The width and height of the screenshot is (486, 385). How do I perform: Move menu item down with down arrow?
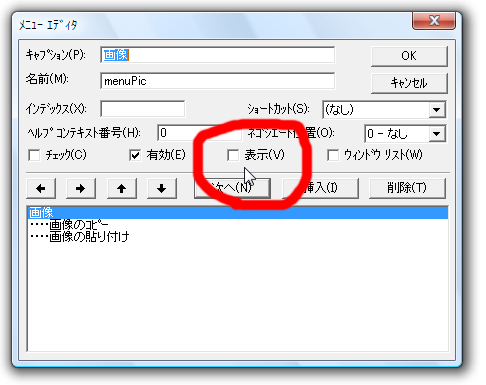point(162,188)
